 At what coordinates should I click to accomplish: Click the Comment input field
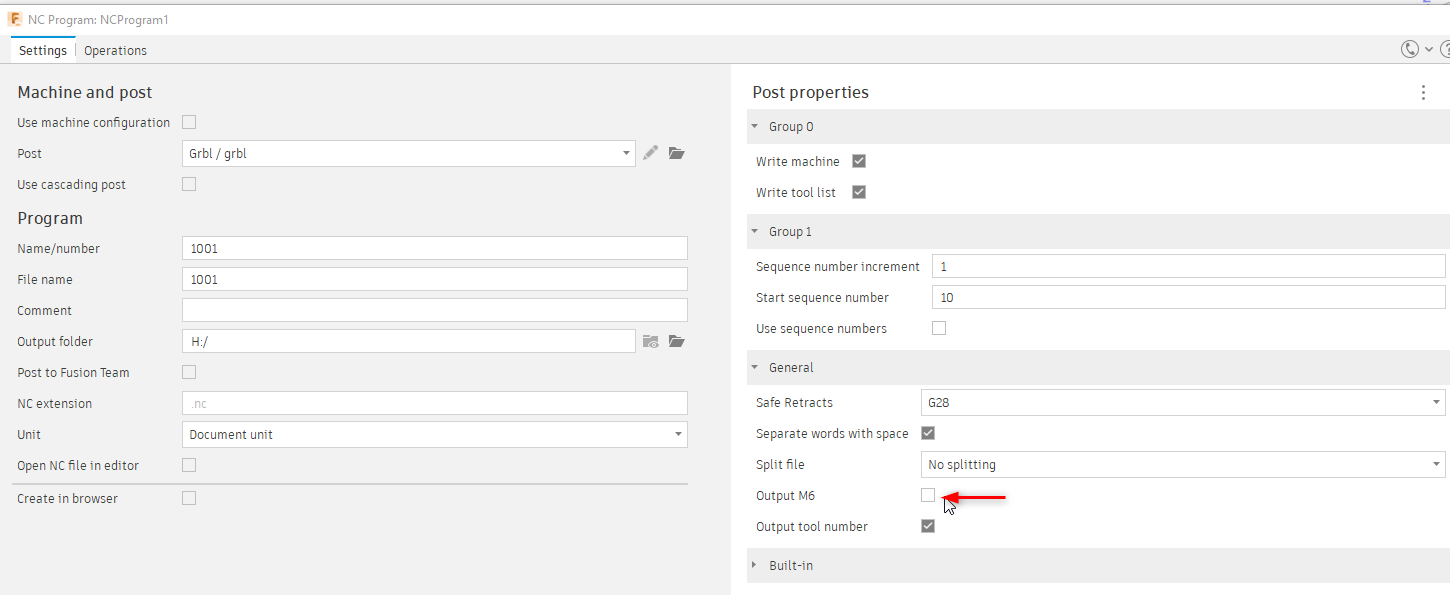click(x=435, y=310)
